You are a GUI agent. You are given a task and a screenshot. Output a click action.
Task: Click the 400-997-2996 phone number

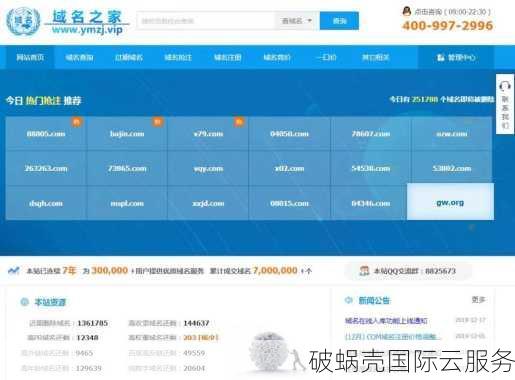[x=448, y=25]
